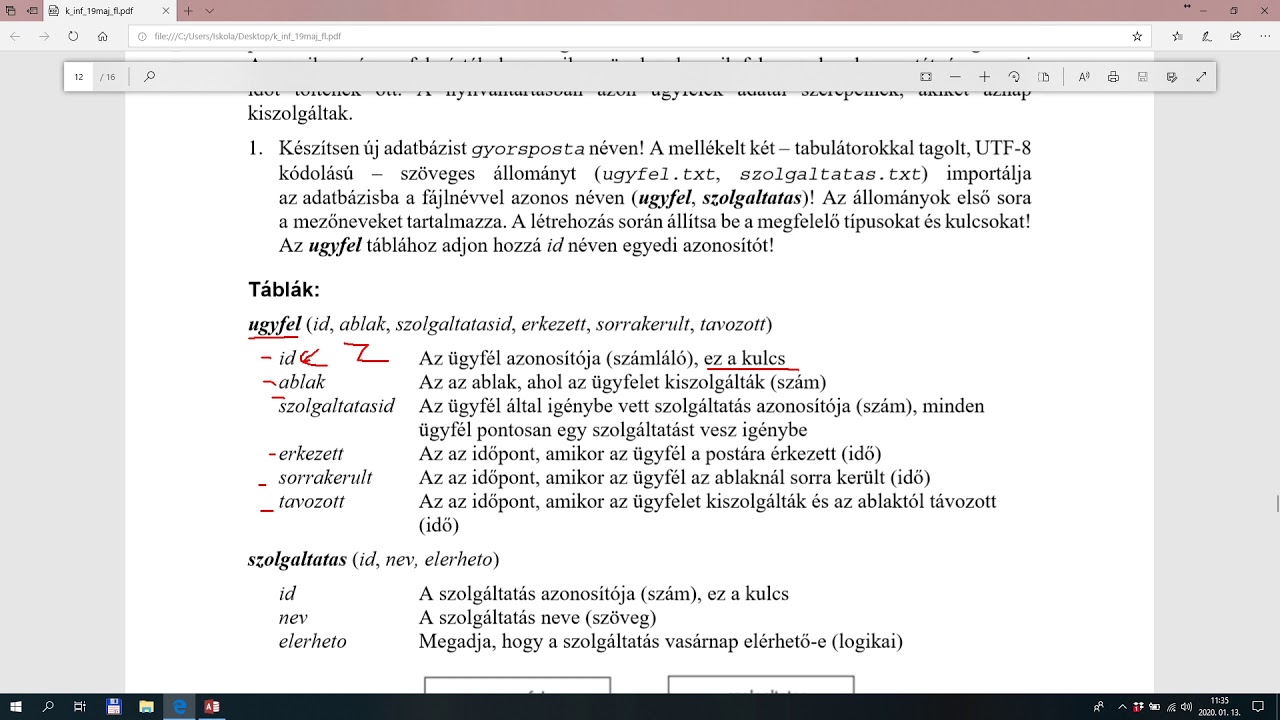
Task: Go back to previous page
Action: click(16, 36)
